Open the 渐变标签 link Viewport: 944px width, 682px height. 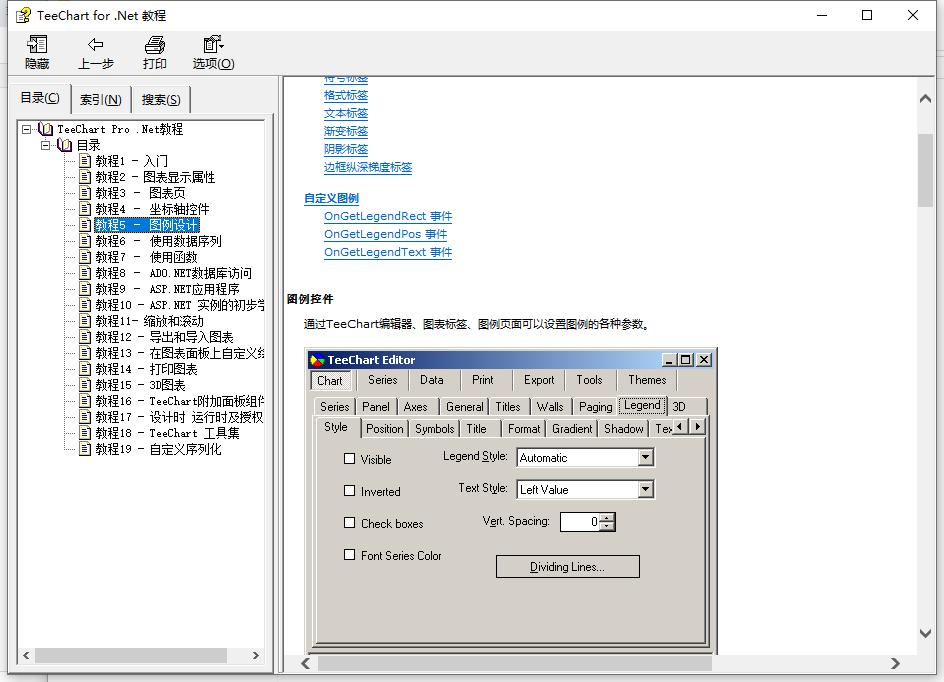click(x=346, y=131)
